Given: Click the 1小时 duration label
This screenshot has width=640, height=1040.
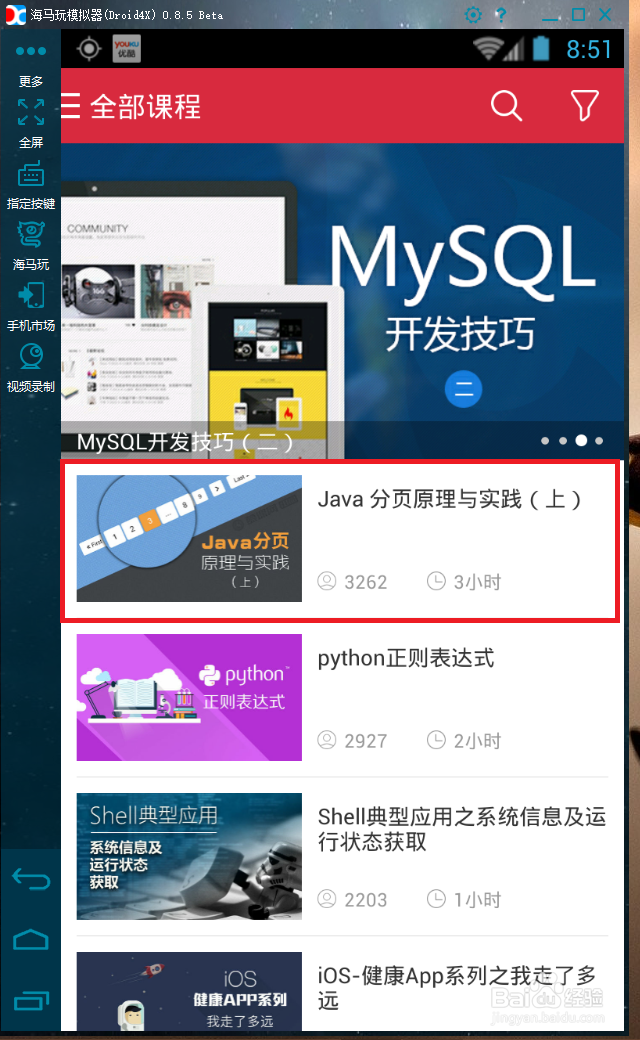Looking at the screenshot, I should pyautogui.click(x=478, y=900).
